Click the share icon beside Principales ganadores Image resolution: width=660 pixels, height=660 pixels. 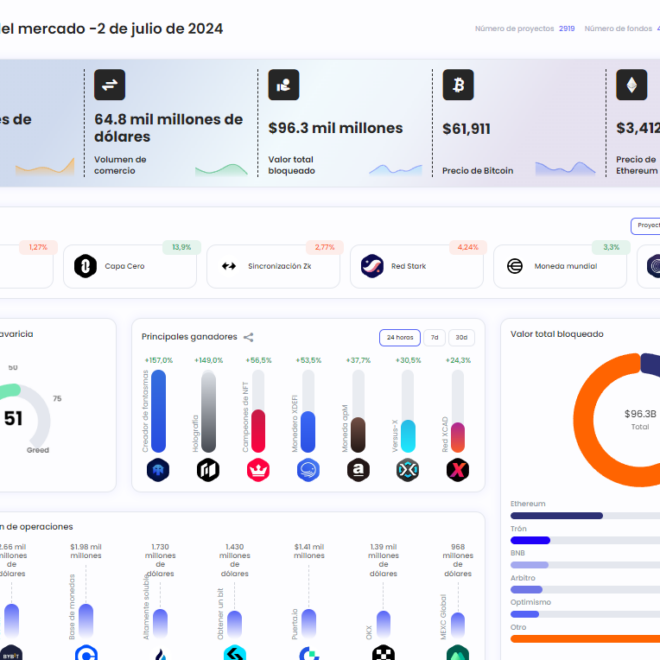pyautogui.click(x=249, y=337)
